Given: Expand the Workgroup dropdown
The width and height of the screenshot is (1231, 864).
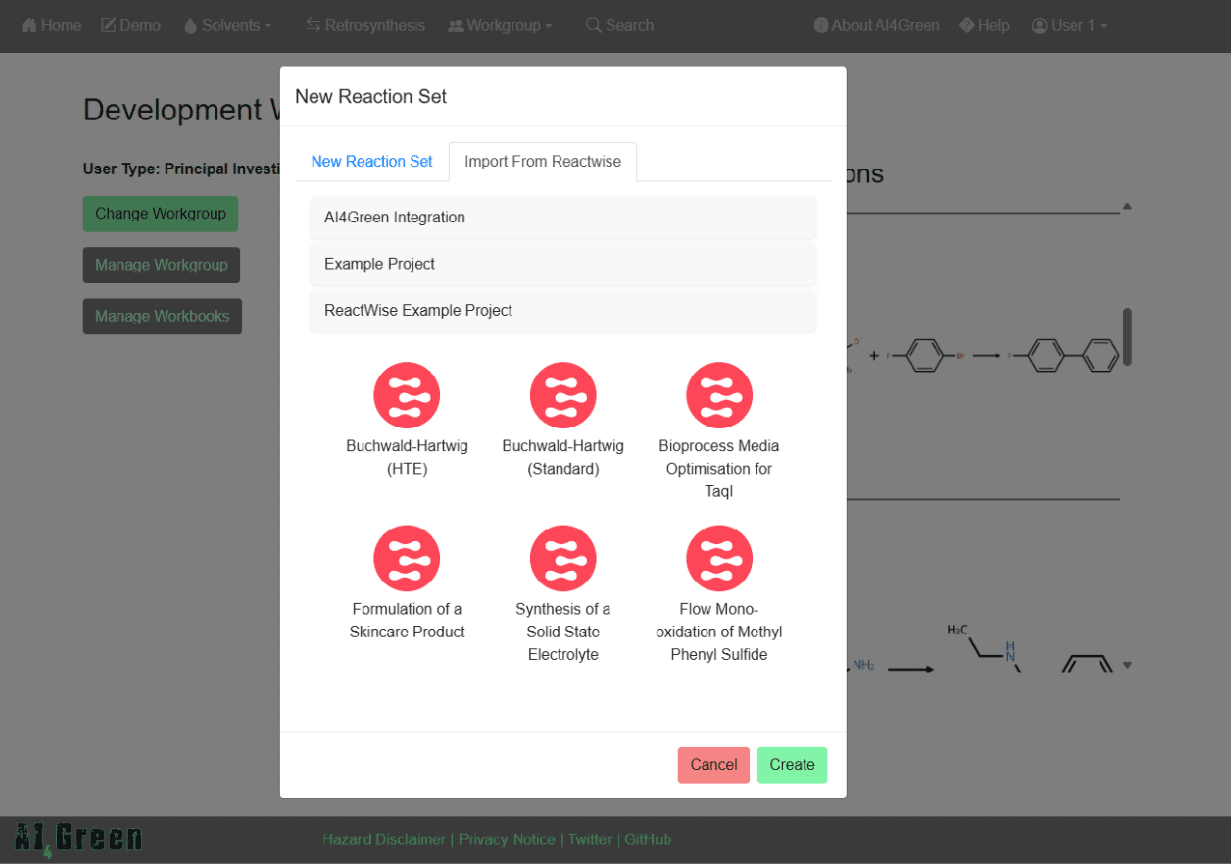Looking at the screenshot, I should tap(498, 25).
